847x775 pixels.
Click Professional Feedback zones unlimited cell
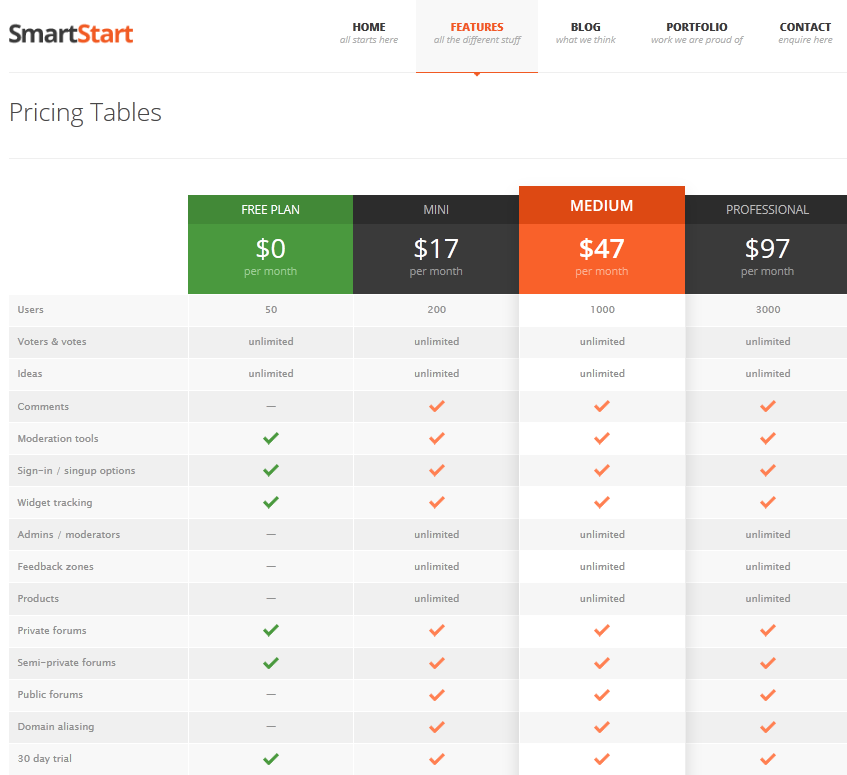tap(768, 566)
